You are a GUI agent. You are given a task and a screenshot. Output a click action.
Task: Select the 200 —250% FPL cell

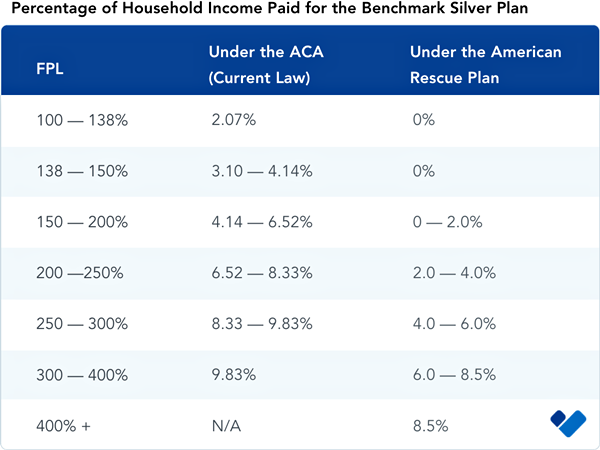pos(80,273)
